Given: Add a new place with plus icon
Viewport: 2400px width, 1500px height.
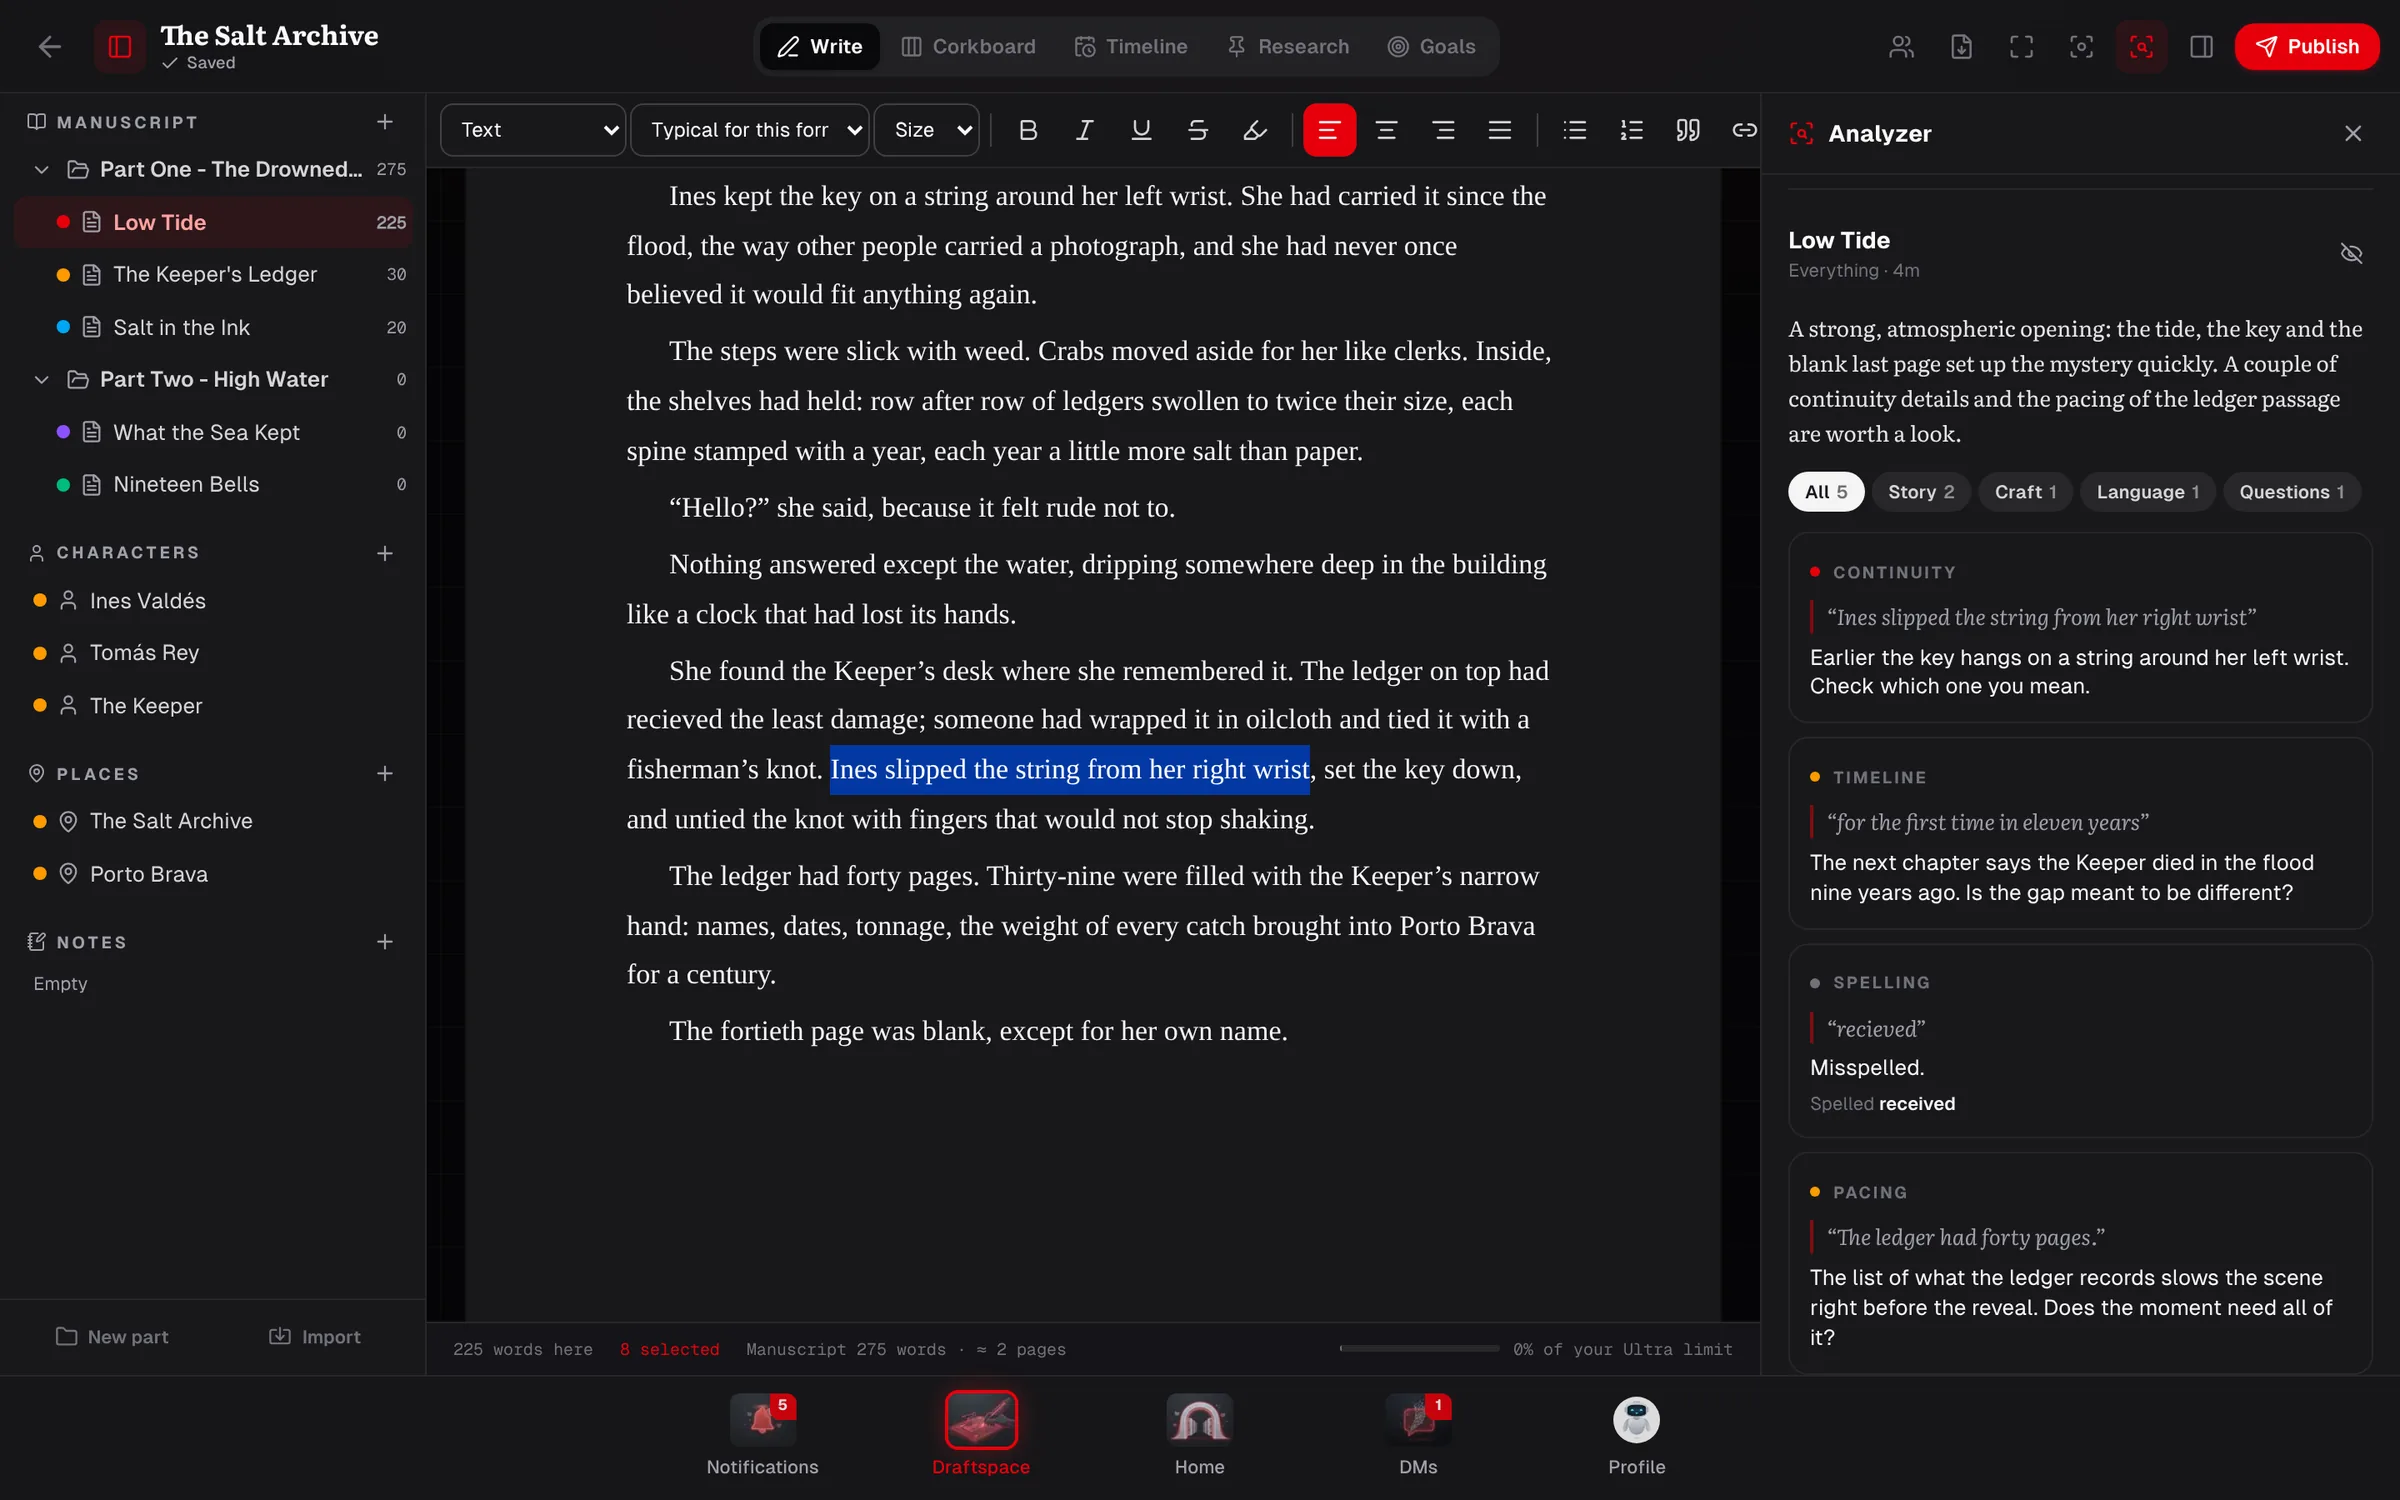Looking at the screenshot, I should [x=385, y=774].
